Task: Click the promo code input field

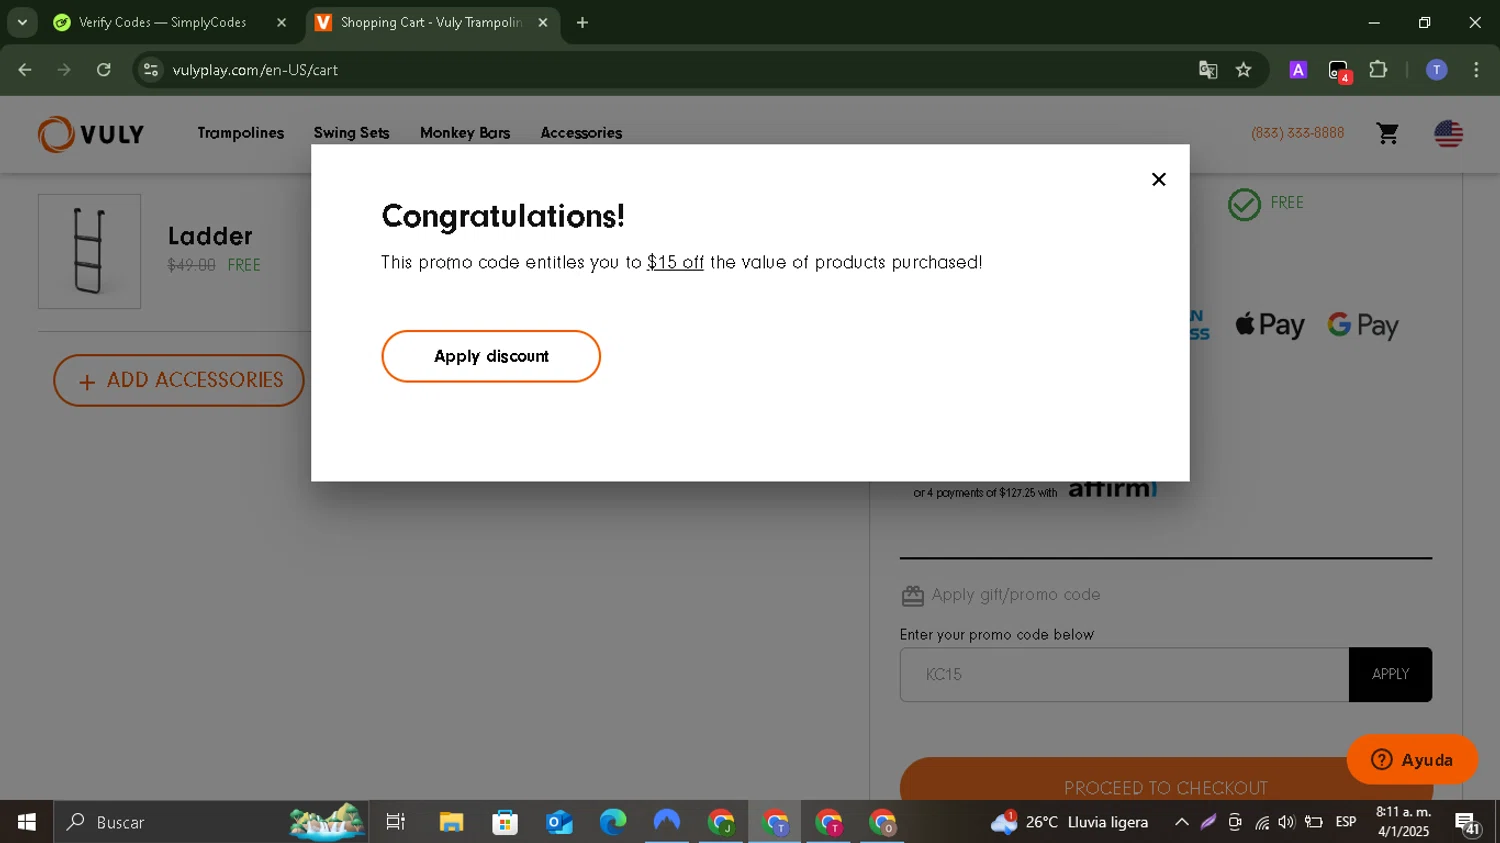Action: [1124, 674]
